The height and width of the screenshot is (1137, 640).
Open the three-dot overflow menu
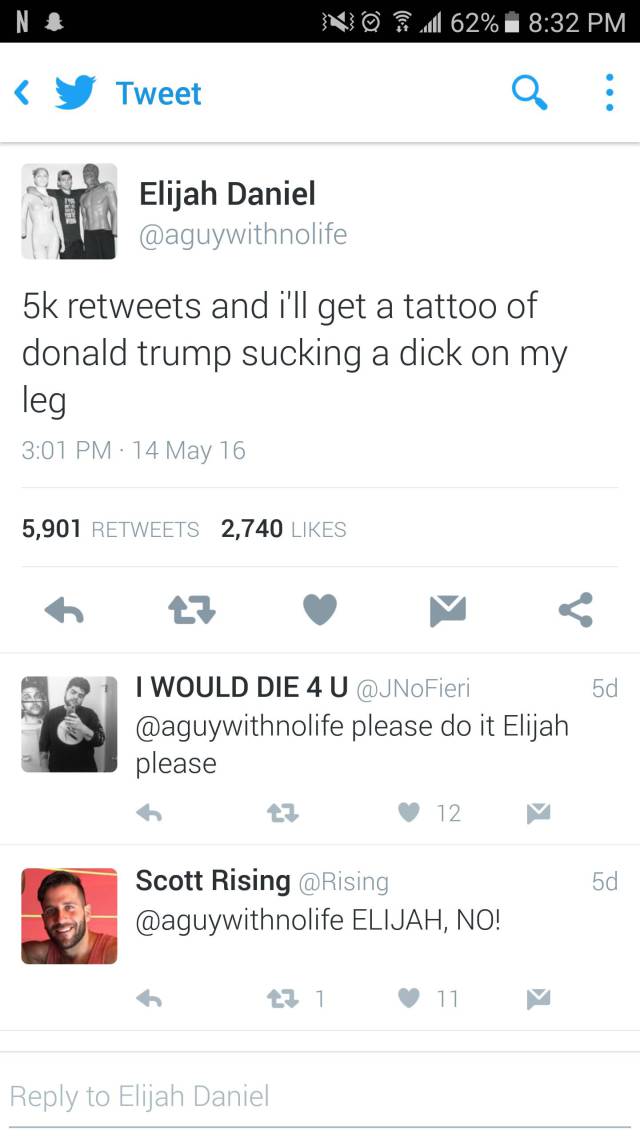[609, 93]
